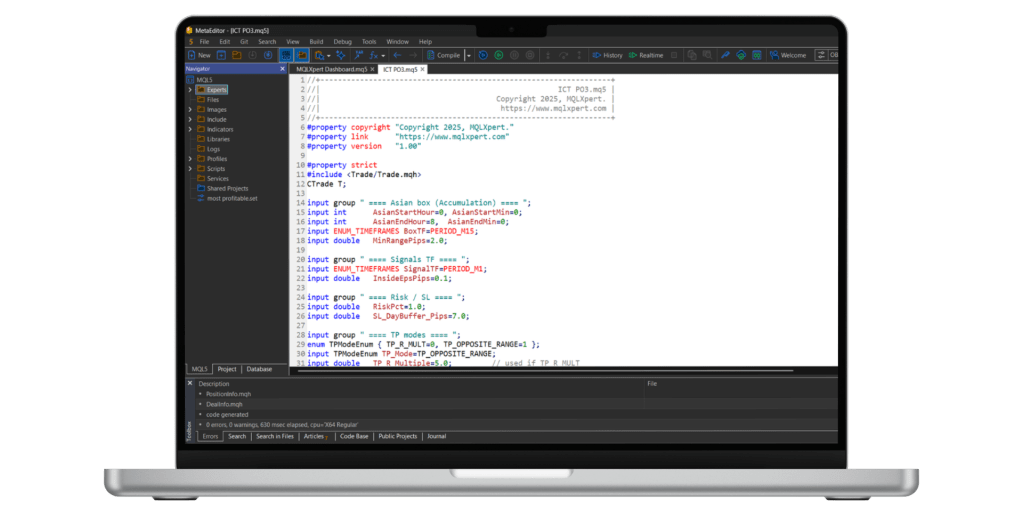
Task: Click the Welcome toolbar button
Action: [x=787, y=55]
